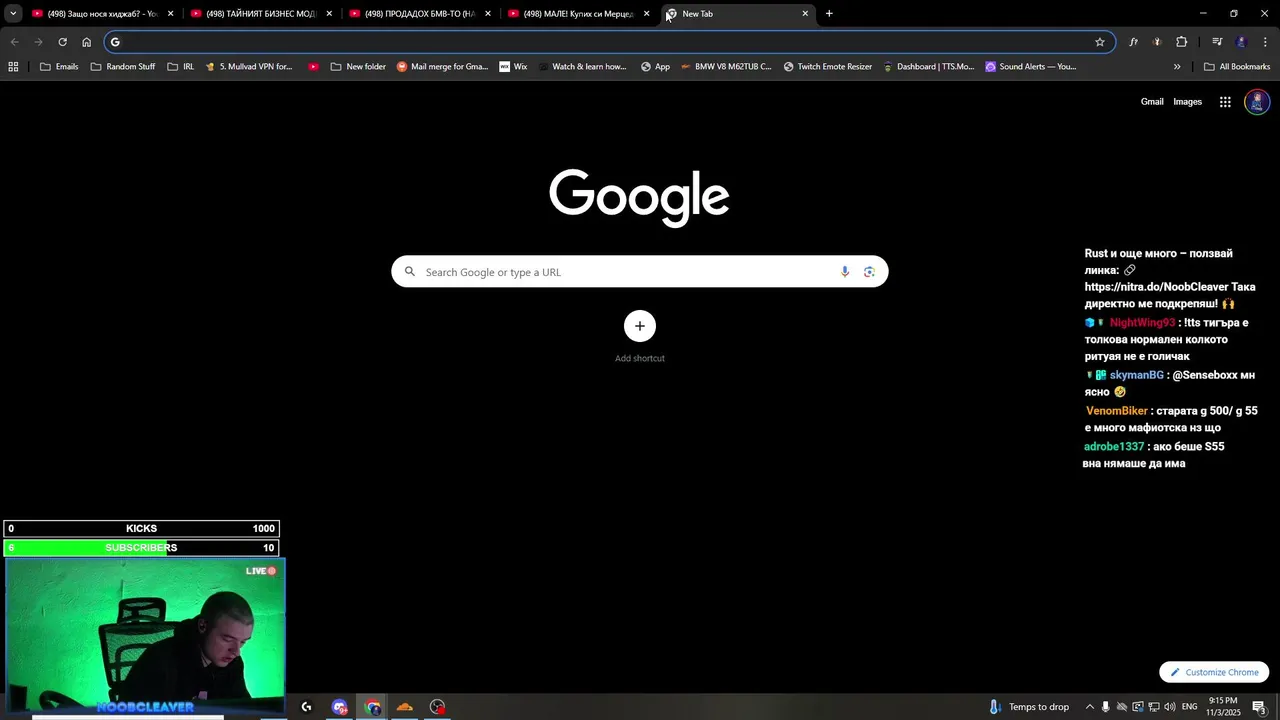The width and height of the screenshot is (1280, 720).
Task: Start voice search with the microphone icon
Action: 845,272
